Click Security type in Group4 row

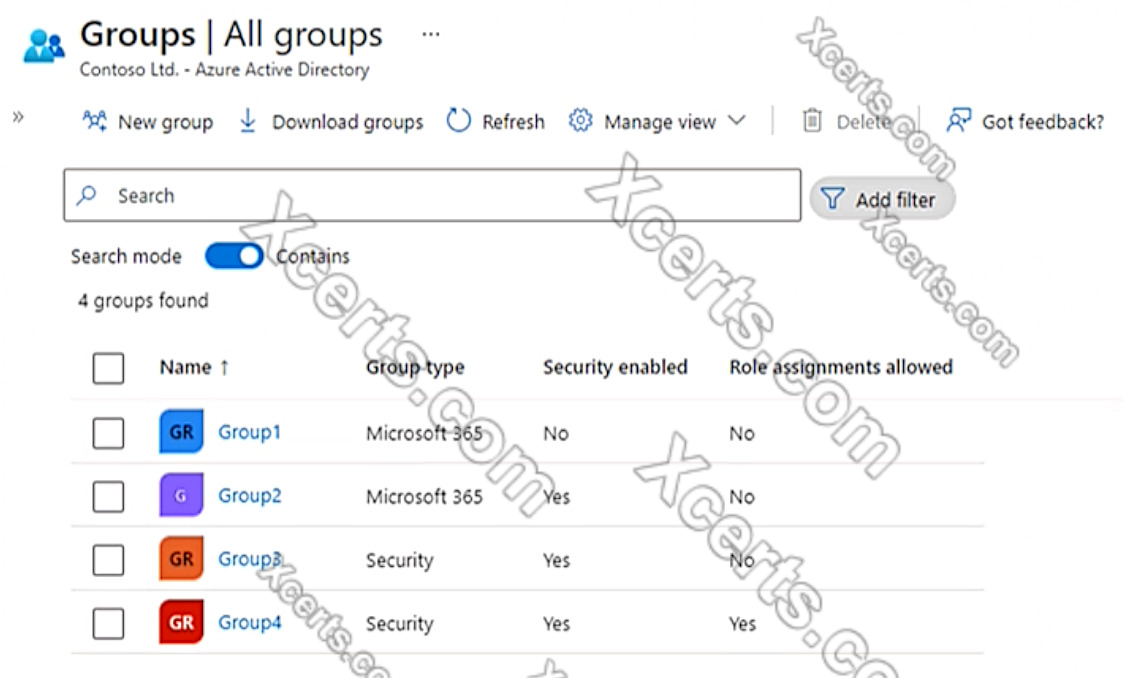[400, 624]
